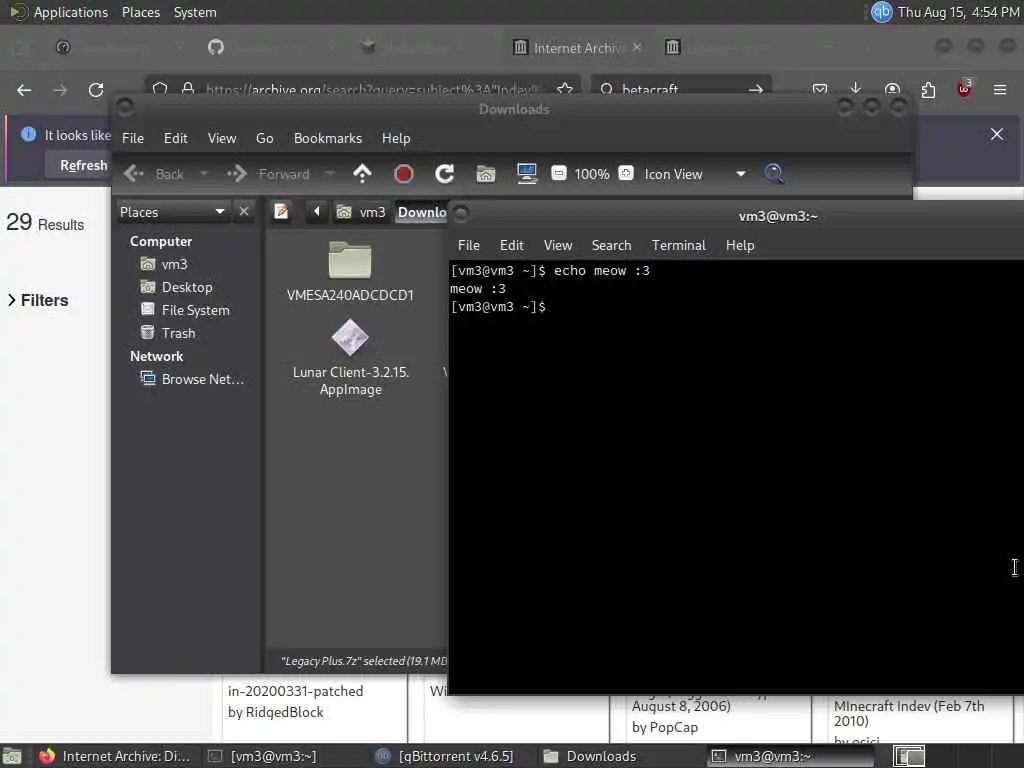The image size is (1024, 768).
Task: Open Back history dropdown arrow
Action: (204, 174)
